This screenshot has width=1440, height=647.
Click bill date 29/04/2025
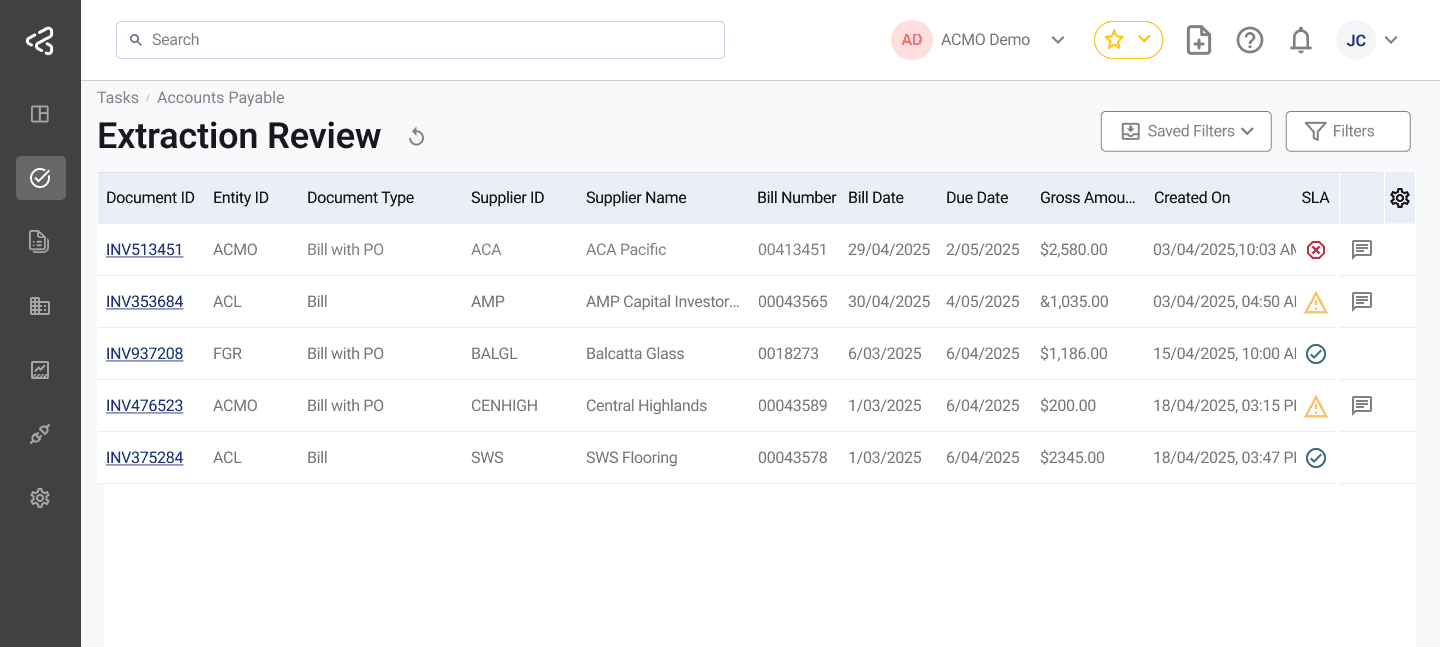(889, 249)
